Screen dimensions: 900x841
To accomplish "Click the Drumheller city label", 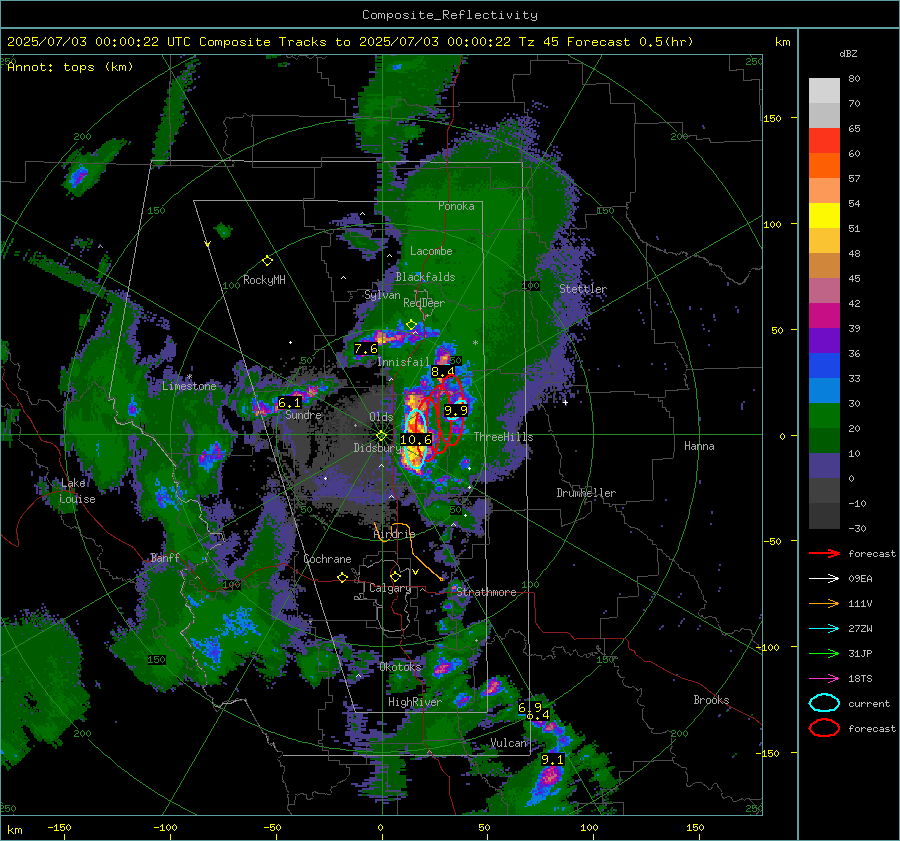I will pyautogui.click(x=586, y=493).
